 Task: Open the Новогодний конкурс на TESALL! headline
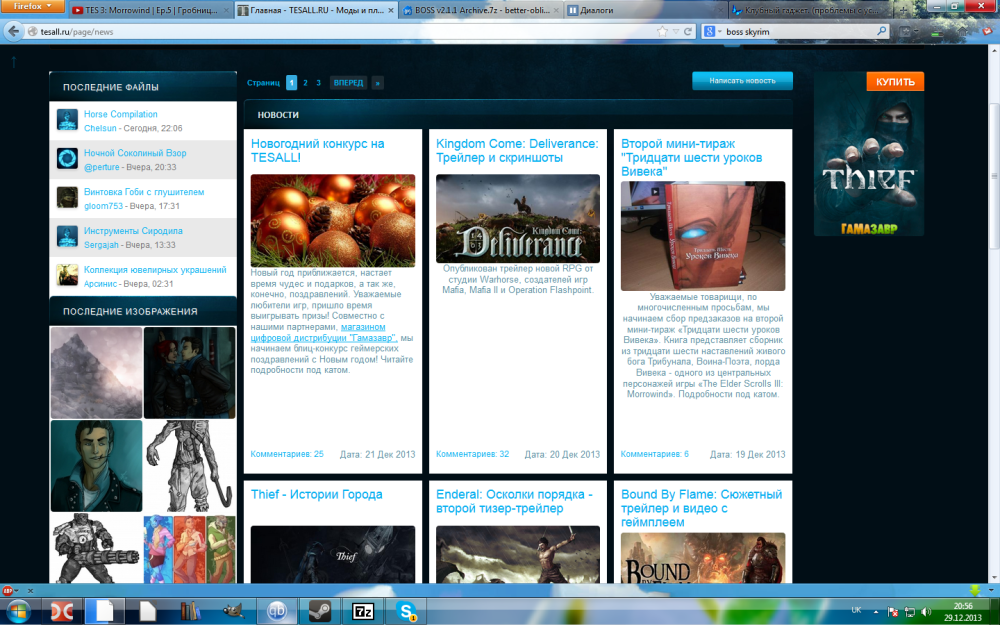point(317,151)
